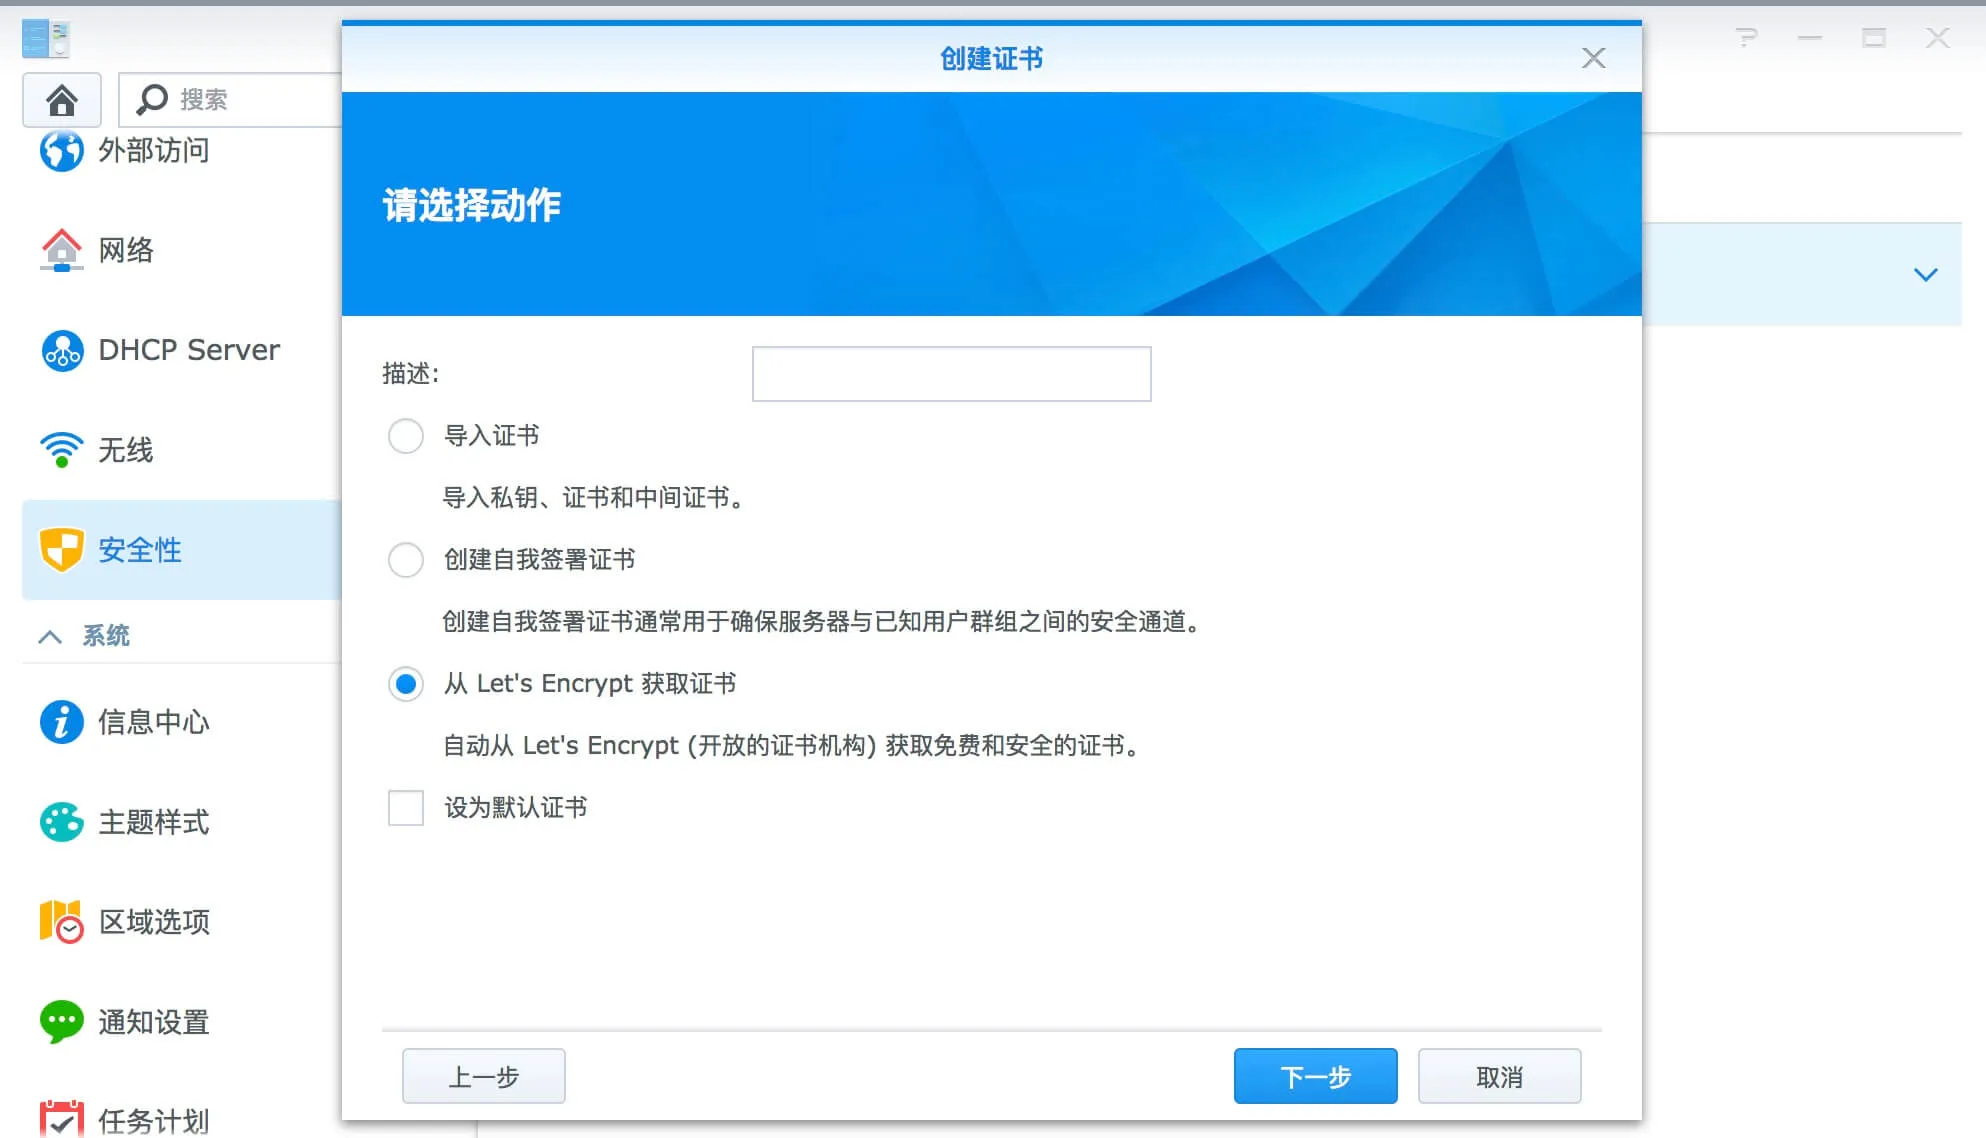Select 安全性 sidebar item
The image size is (1986, 1138).
tap(140, 550)
